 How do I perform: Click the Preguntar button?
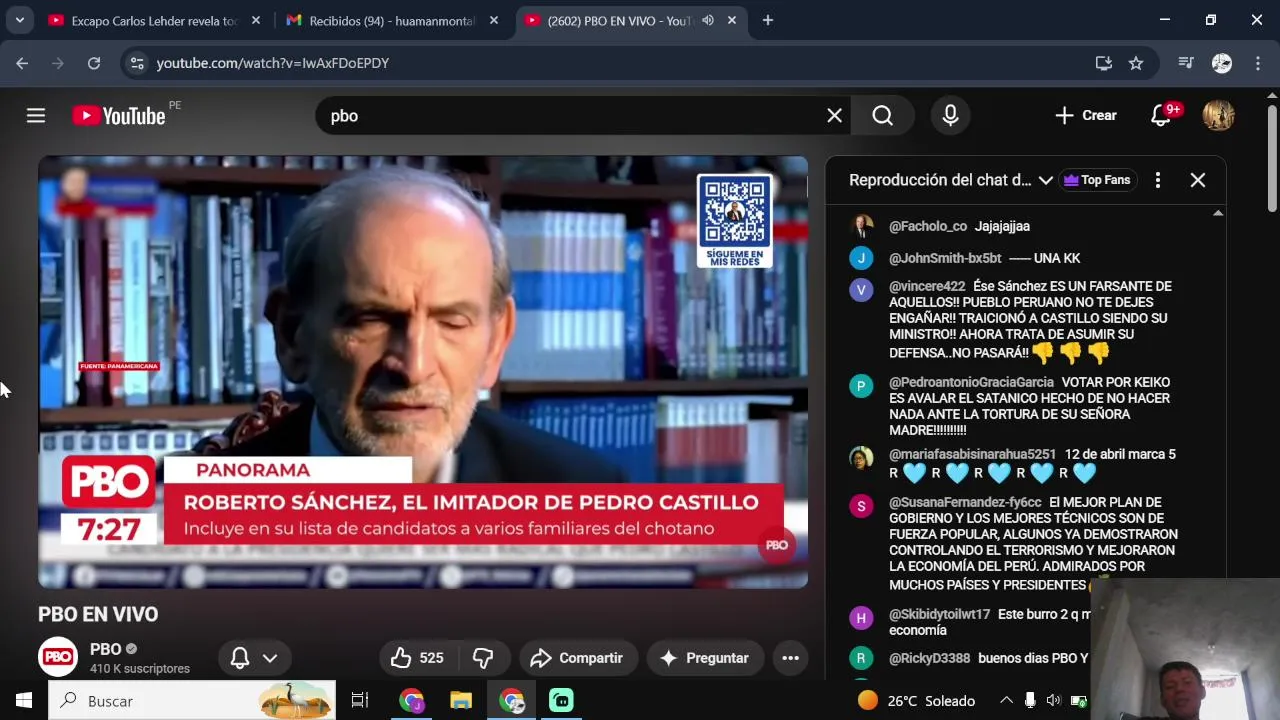[x=705, y=658]
